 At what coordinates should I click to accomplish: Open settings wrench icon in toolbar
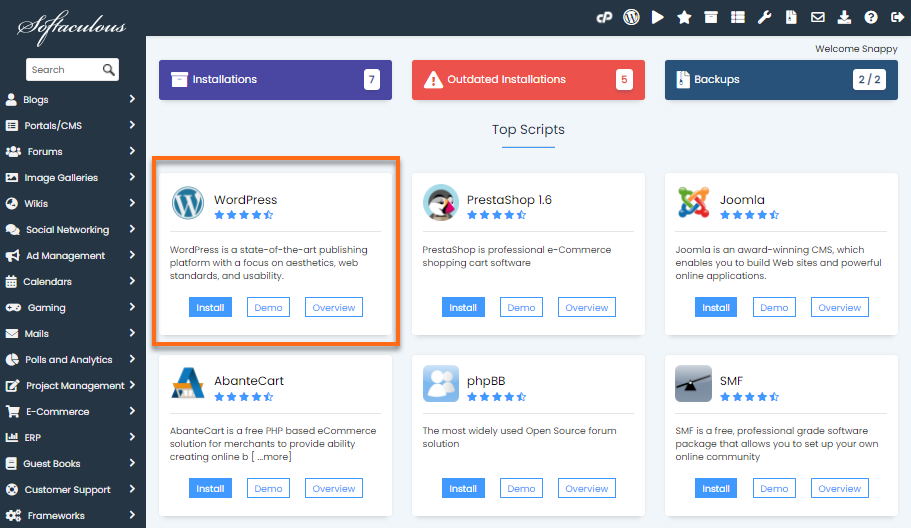765,17
